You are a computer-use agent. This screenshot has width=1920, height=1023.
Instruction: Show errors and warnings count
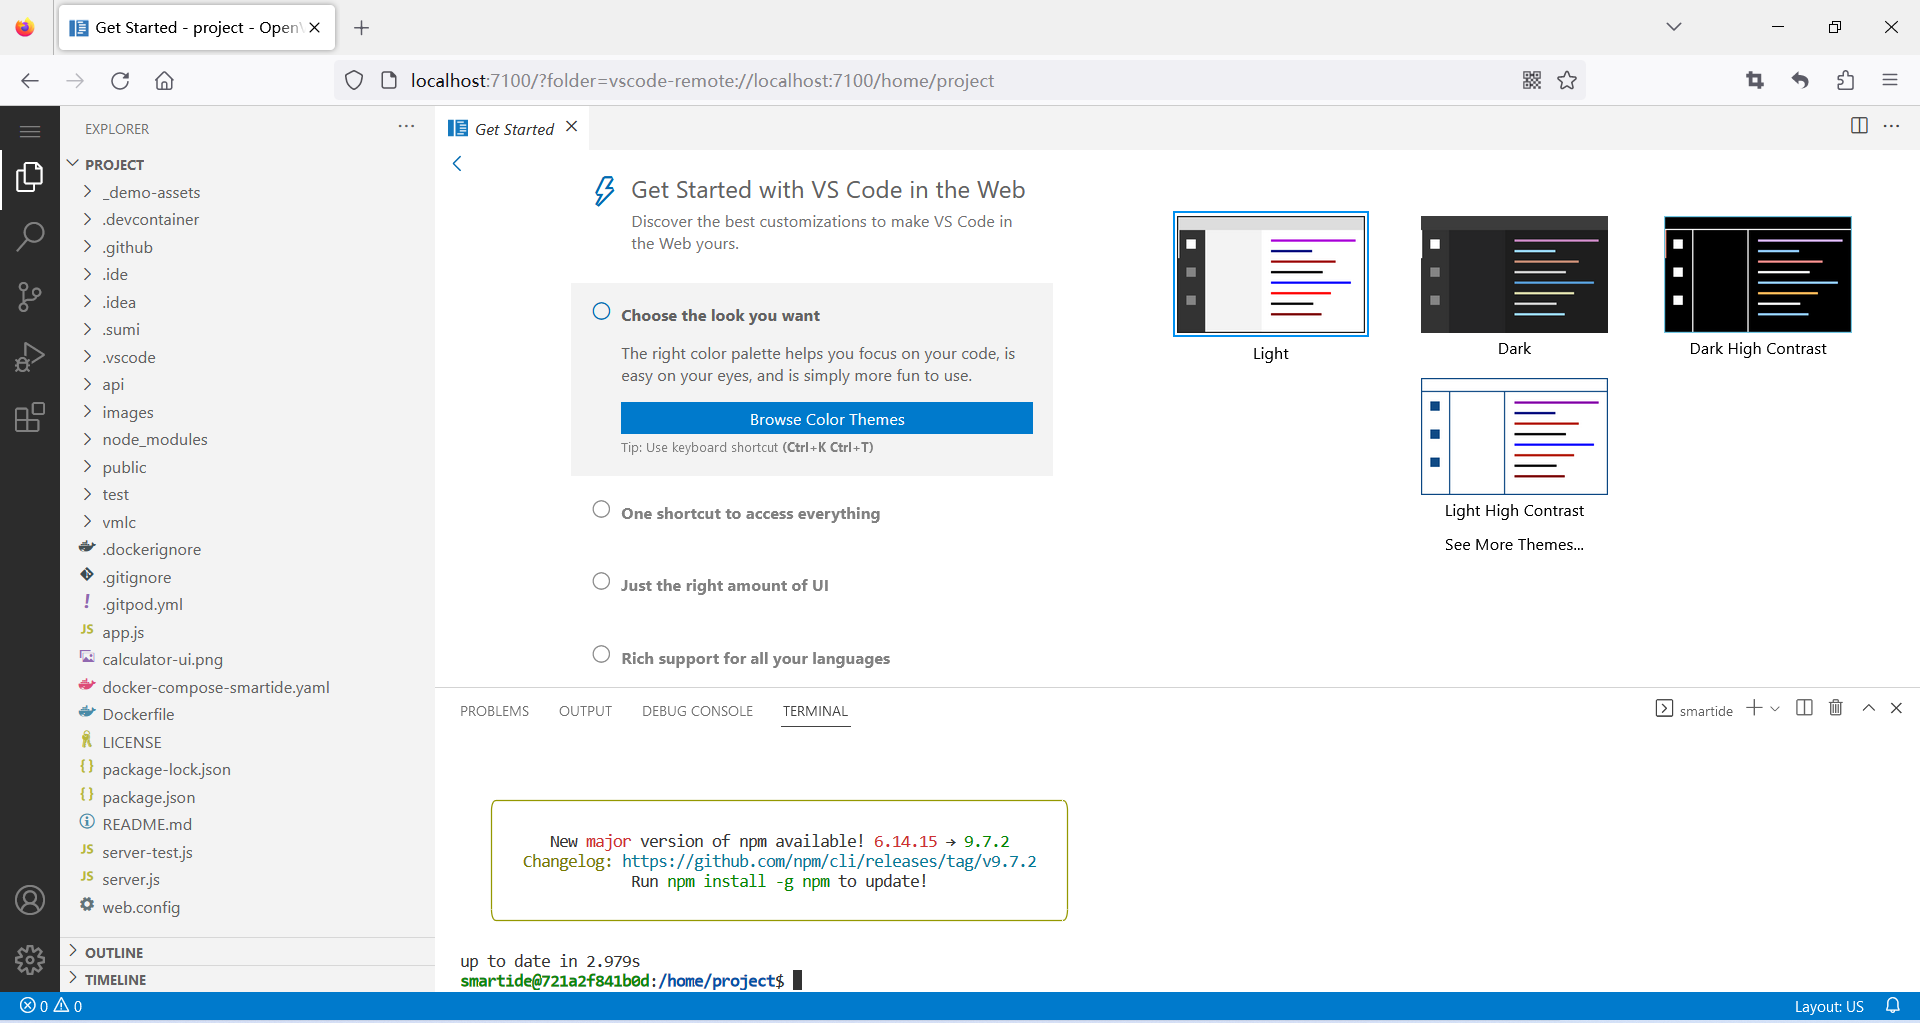point(51,1006)
